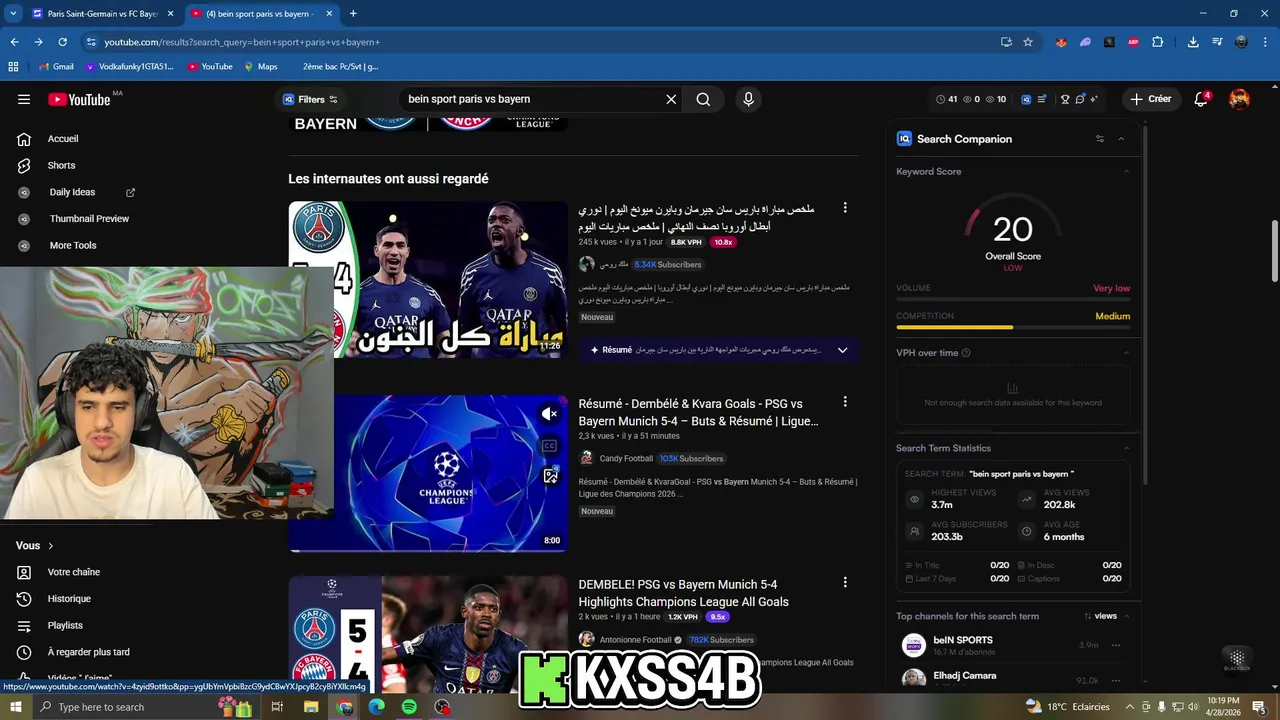Viewport: 1280px width, 720px height.
Task: Click the COMPETITION yellow progress bar
Action: click(x=955, y=327)
